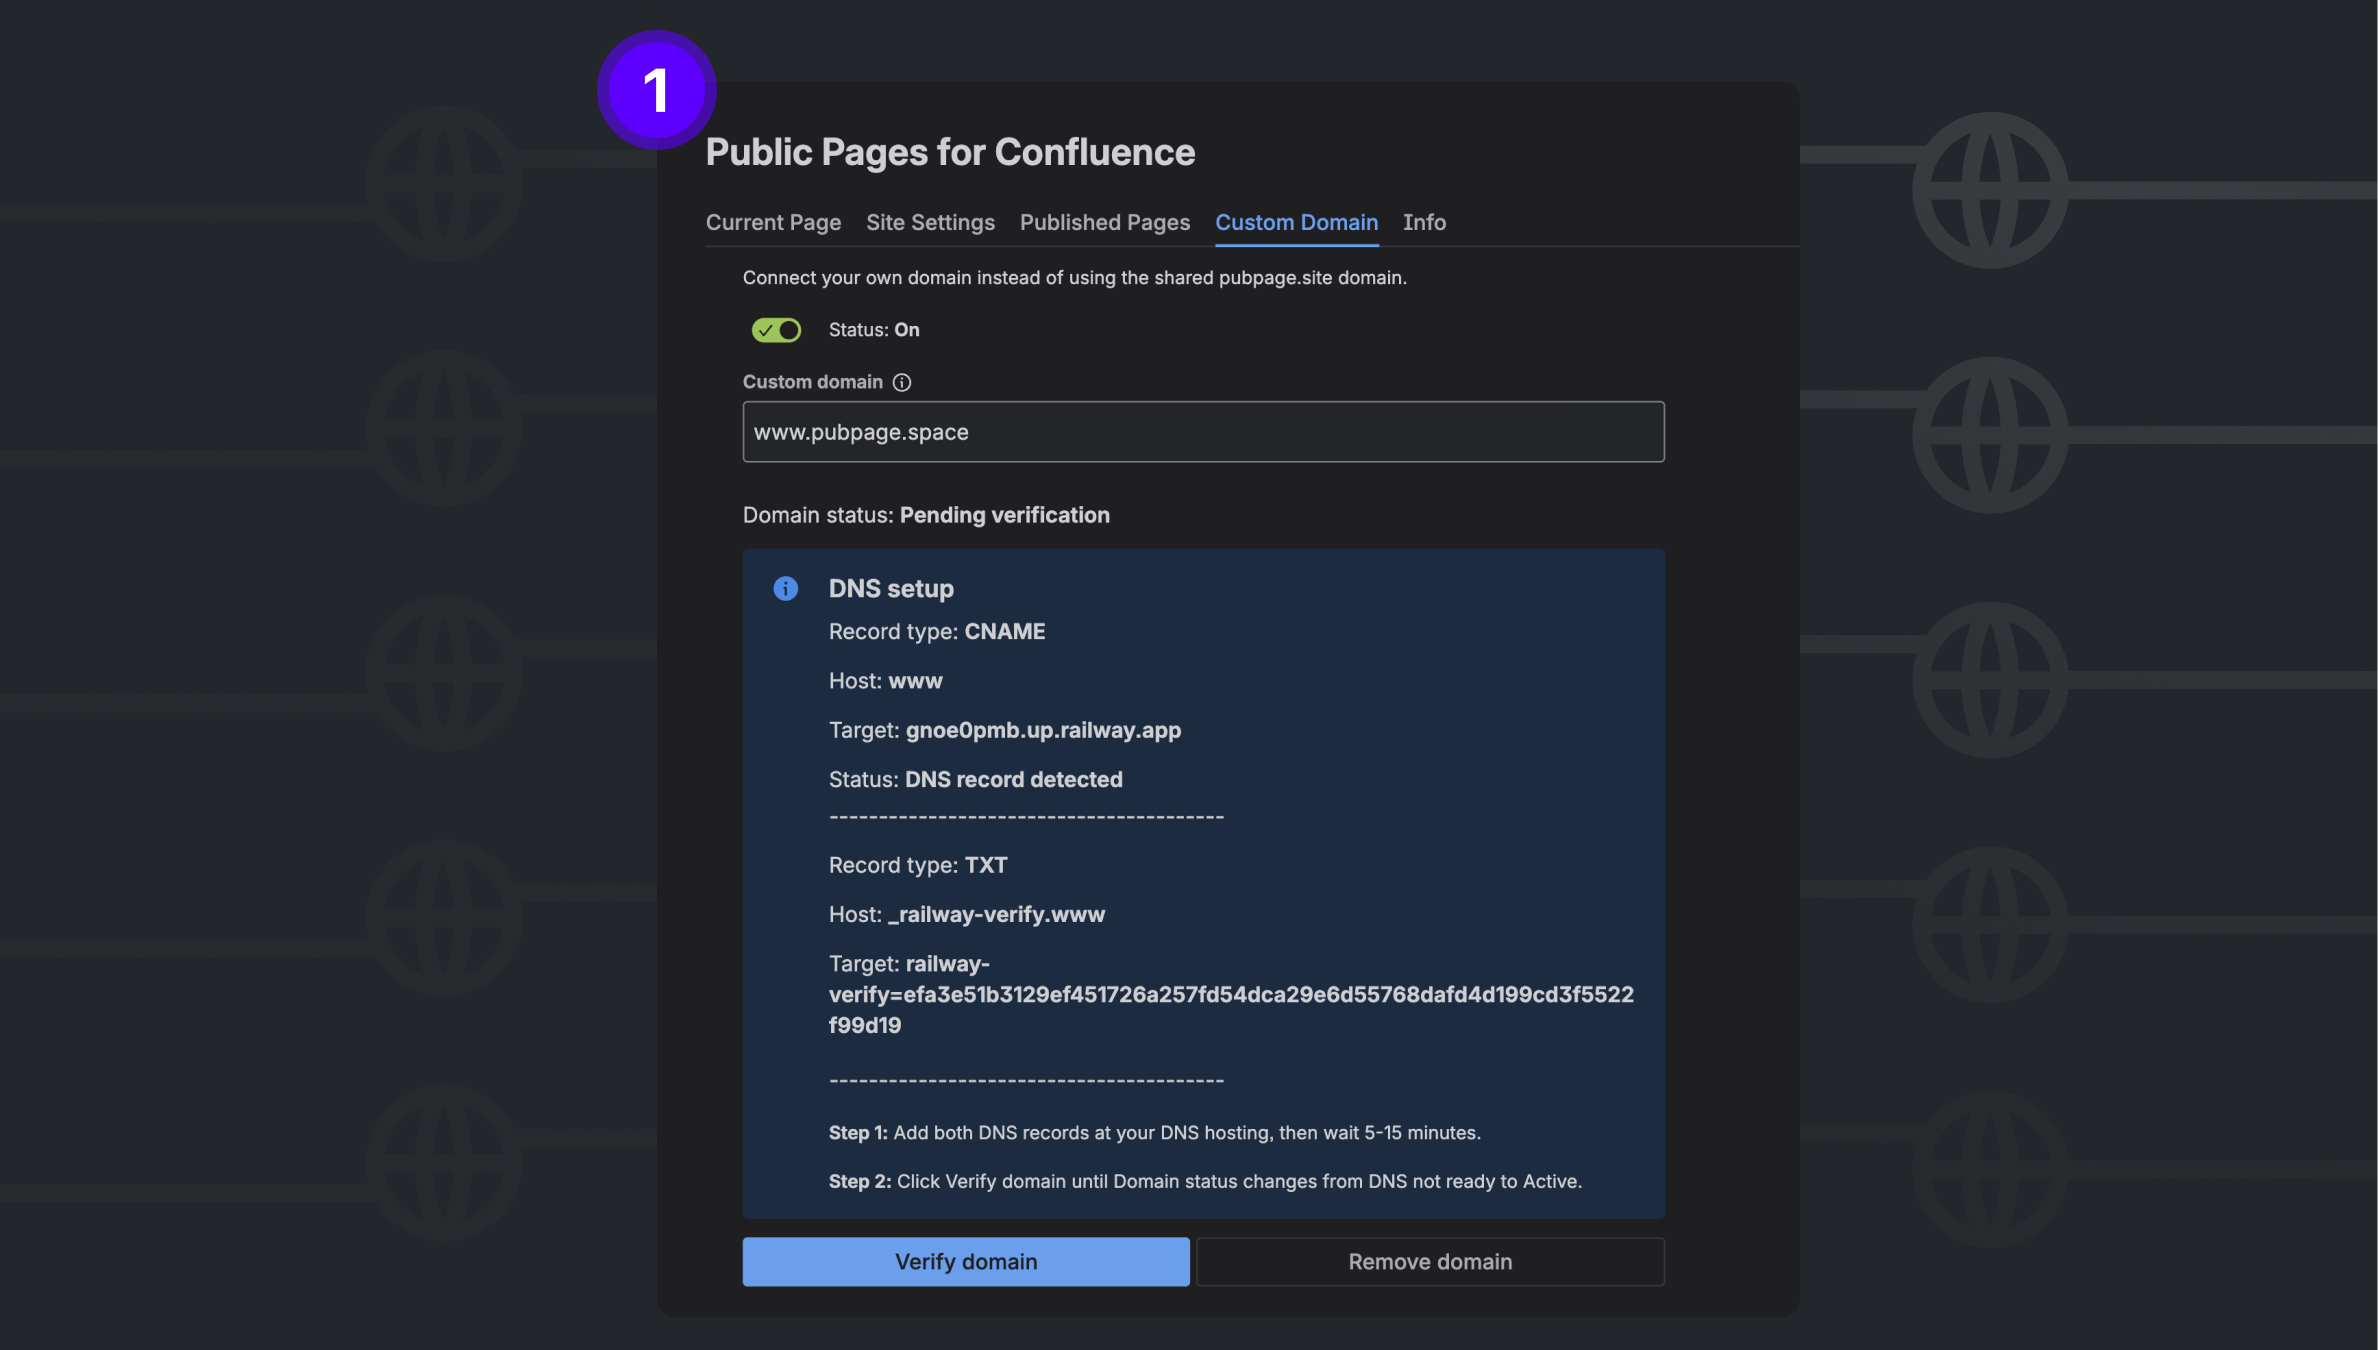Click the DNS setup info icon

pyautogui.click(x=786, y=588)
